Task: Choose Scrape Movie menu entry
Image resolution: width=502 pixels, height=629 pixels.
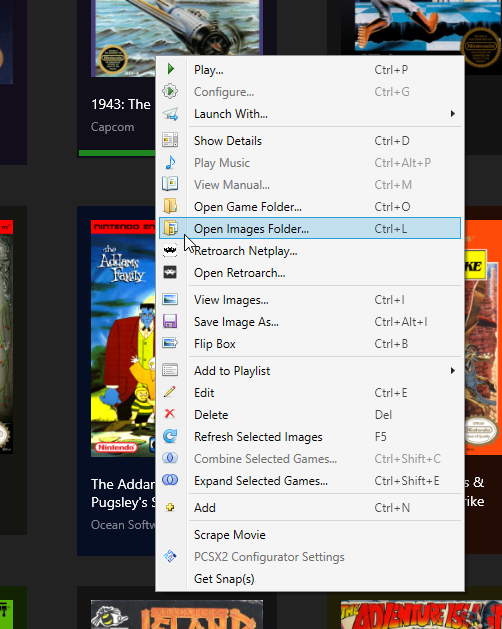Action: point(310,535)
